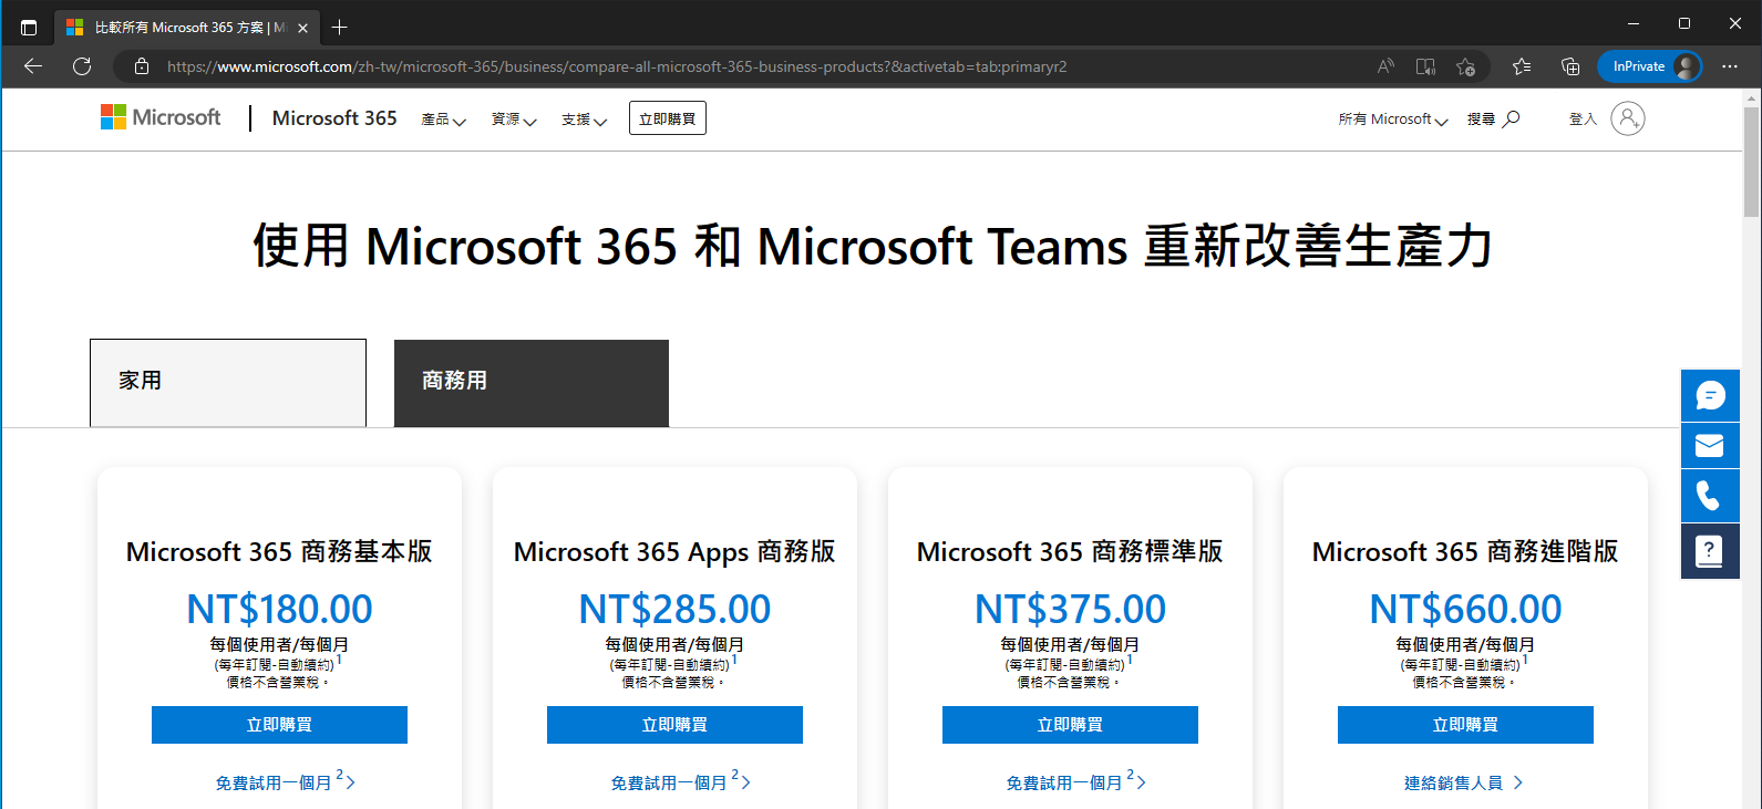The height and width of the screenshot is (809, 1762).
Task: Expand the 資源 dropdown menu
Action: click(x=513, y=119)
